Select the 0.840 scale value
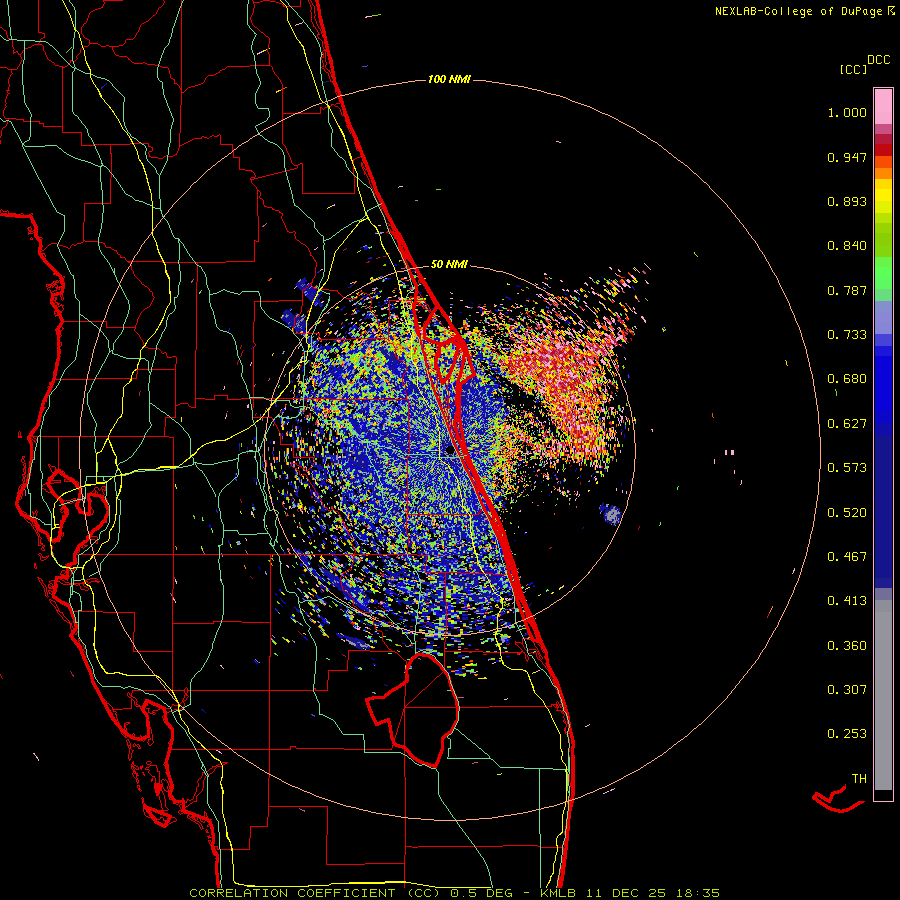The image size is (900, 900). (x=847, y=246)
